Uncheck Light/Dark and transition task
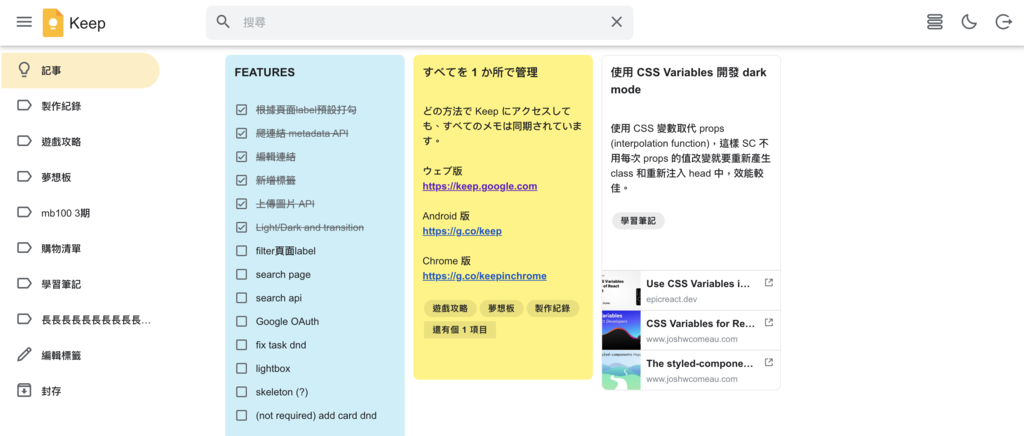This screenshot has height=436, width=1024. coord(242,227)
